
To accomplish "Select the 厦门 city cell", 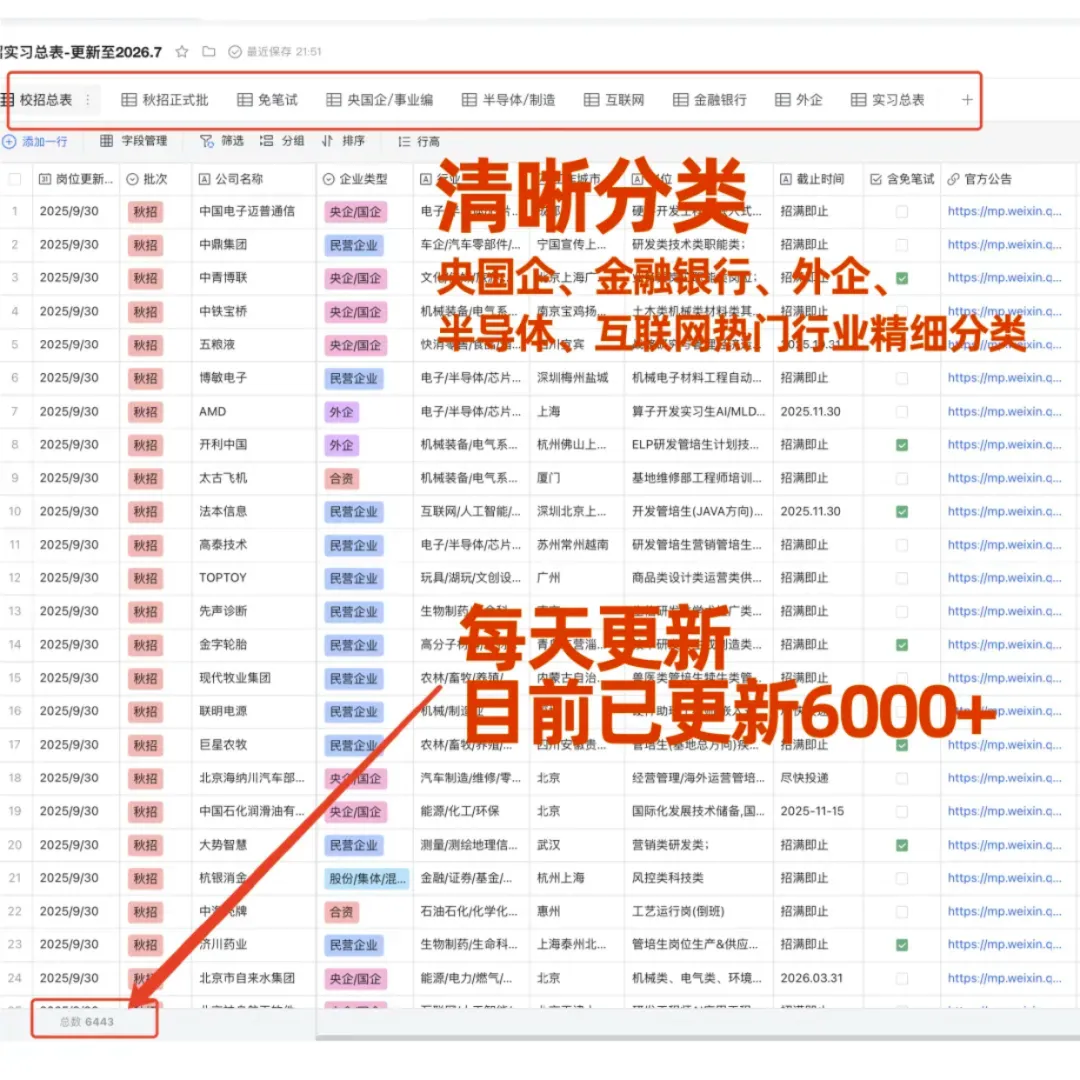I will [x=577, y=478].
